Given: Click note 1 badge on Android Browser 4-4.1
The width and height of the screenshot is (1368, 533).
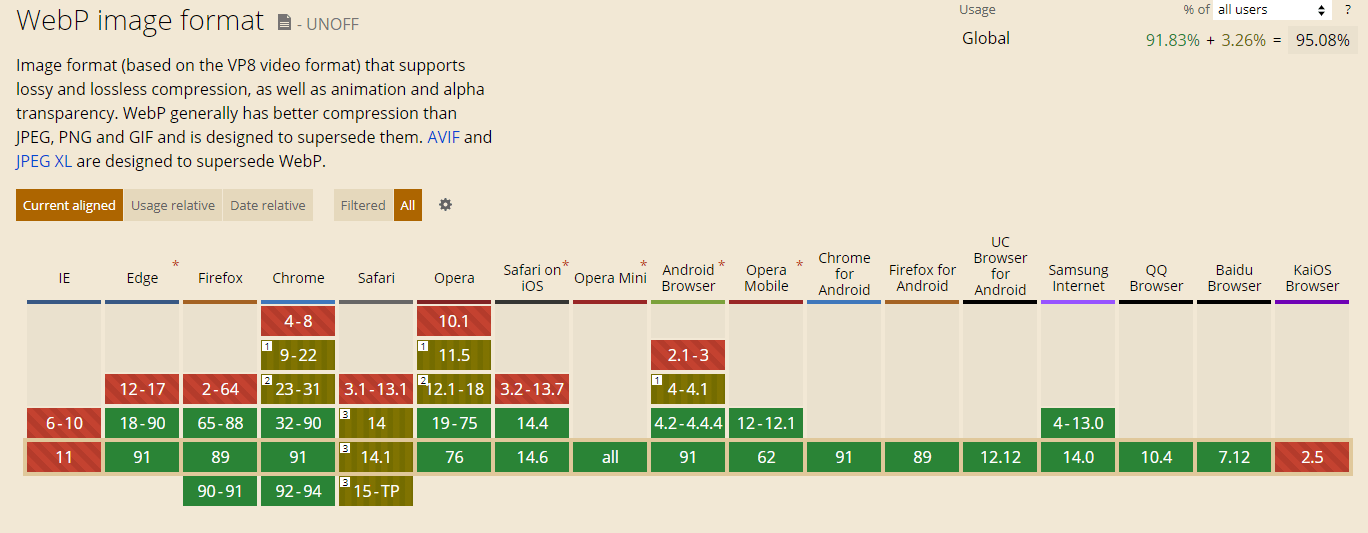Looking at the screenshot, I should (x=657, y=380).
